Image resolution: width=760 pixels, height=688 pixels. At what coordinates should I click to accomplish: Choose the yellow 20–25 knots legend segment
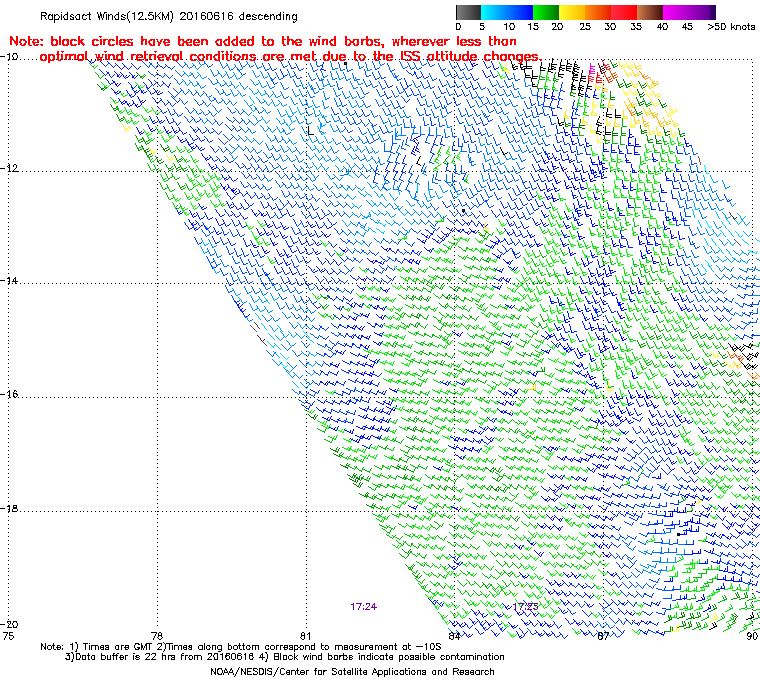[x=572, y=12]
